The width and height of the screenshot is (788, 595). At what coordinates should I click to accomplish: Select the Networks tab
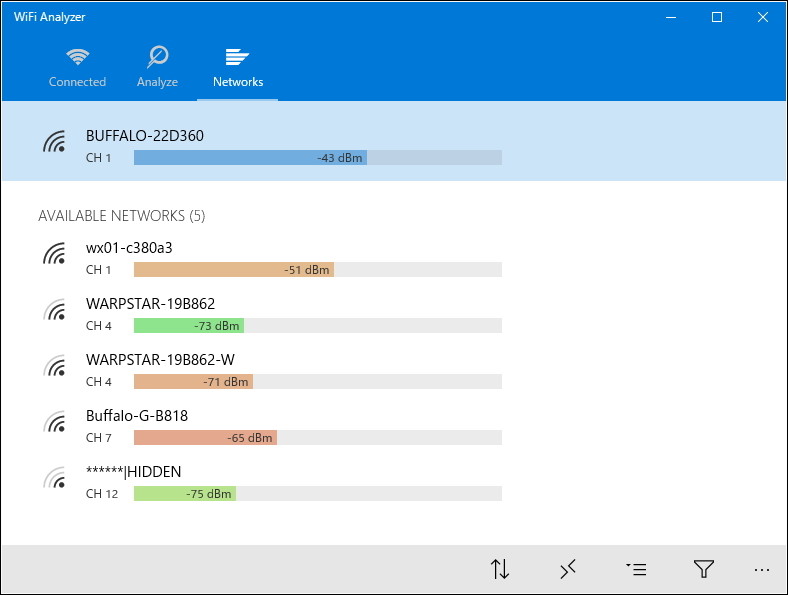coord(238,68)
